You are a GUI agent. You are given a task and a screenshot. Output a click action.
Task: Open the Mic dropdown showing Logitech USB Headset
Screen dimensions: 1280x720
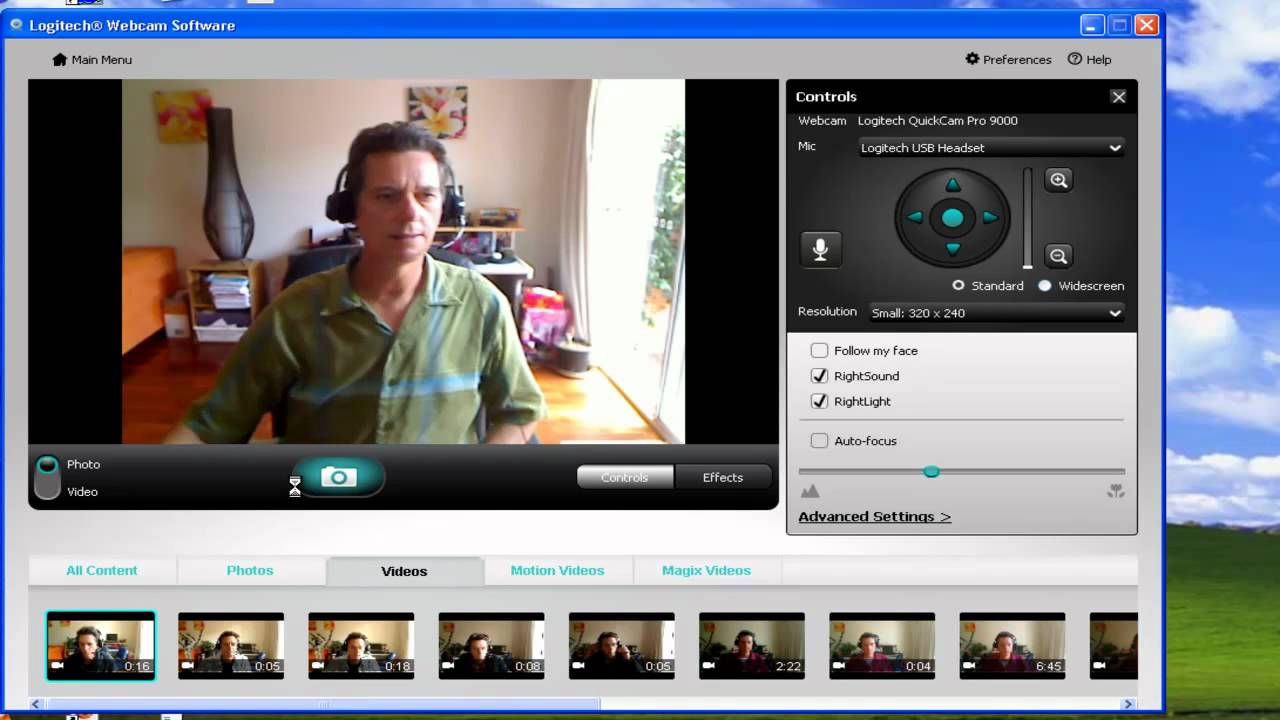pyautogui.click(x=991, y=147)
